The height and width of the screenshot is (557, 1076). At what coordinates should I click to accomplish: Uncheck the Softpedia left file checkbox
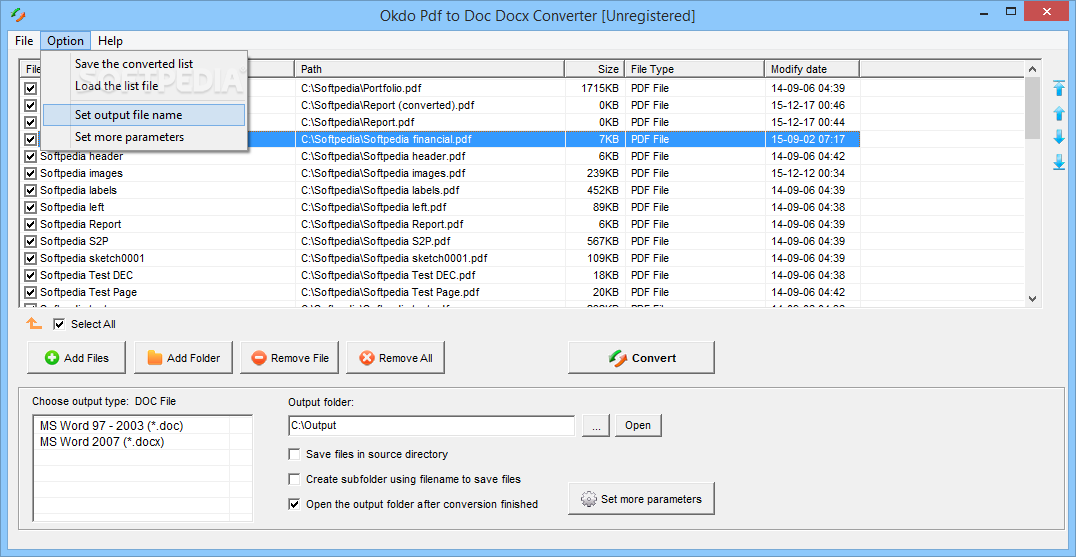coord(30,207)
